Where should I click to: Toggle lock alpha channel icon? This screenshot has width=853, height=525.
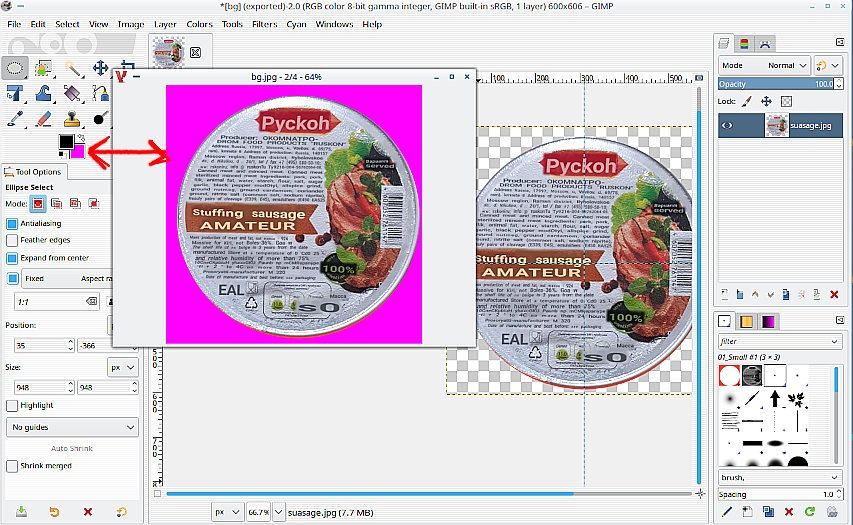(786, 101)
